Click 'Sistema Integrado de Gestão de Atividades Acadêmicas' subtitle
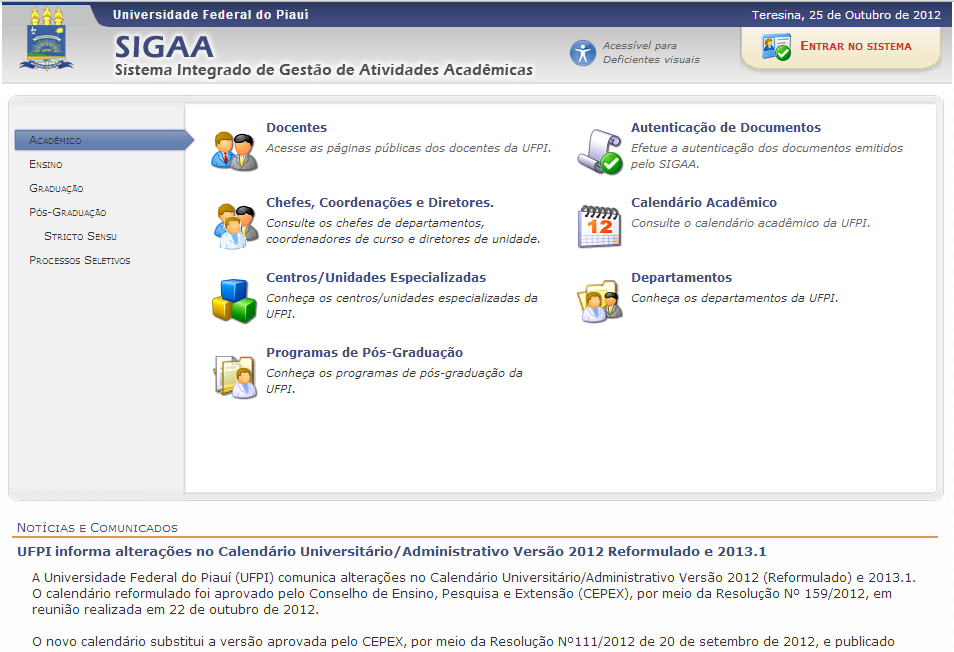 point(324,70)
